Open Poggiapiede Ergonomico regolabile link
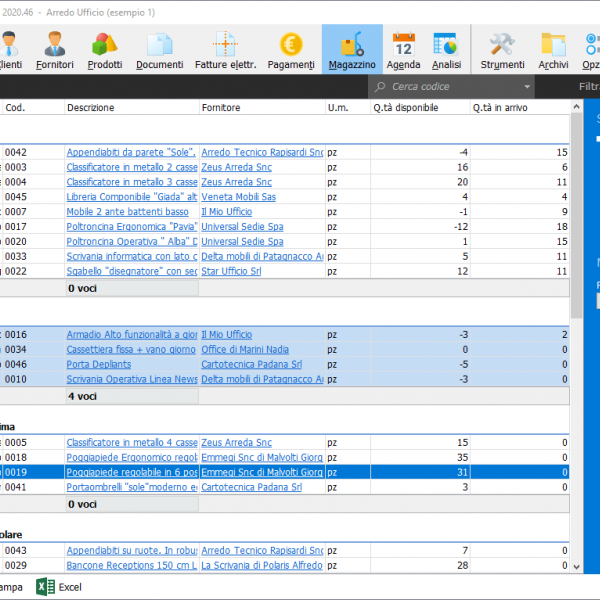 [x=132, y=458]
